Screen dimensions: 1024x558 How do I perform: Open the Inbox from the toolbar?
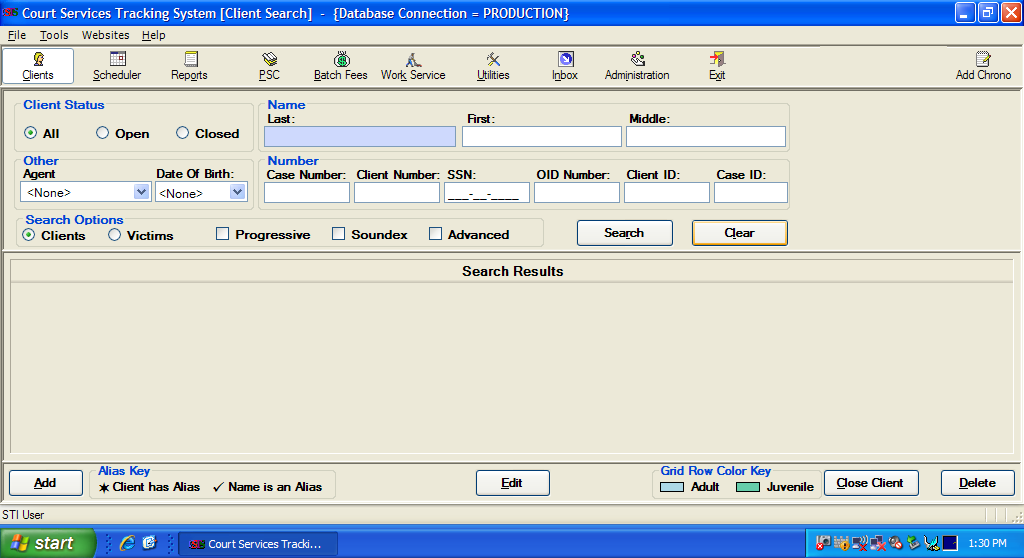[x=565, y=66]
